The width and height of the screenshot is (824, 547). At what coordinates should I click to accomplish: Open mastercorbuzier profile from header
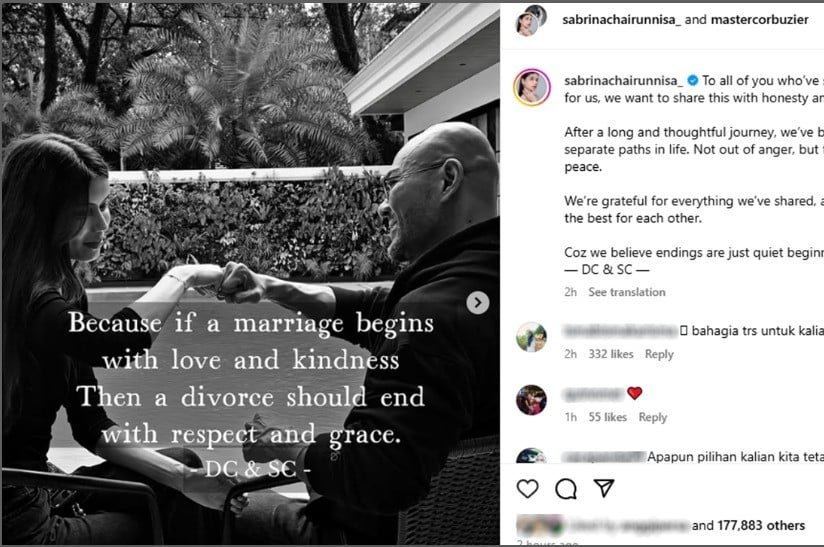pos(759,19)
